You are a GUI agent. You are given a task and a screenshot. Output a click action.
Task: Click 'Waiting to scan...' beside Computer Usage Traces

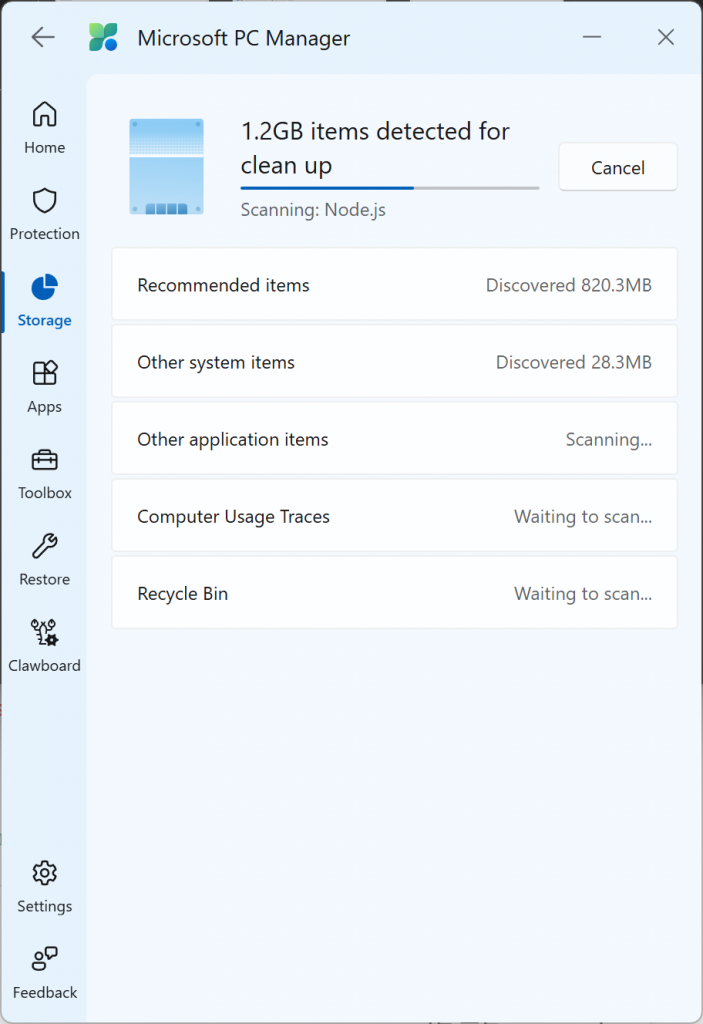point(583,517)
